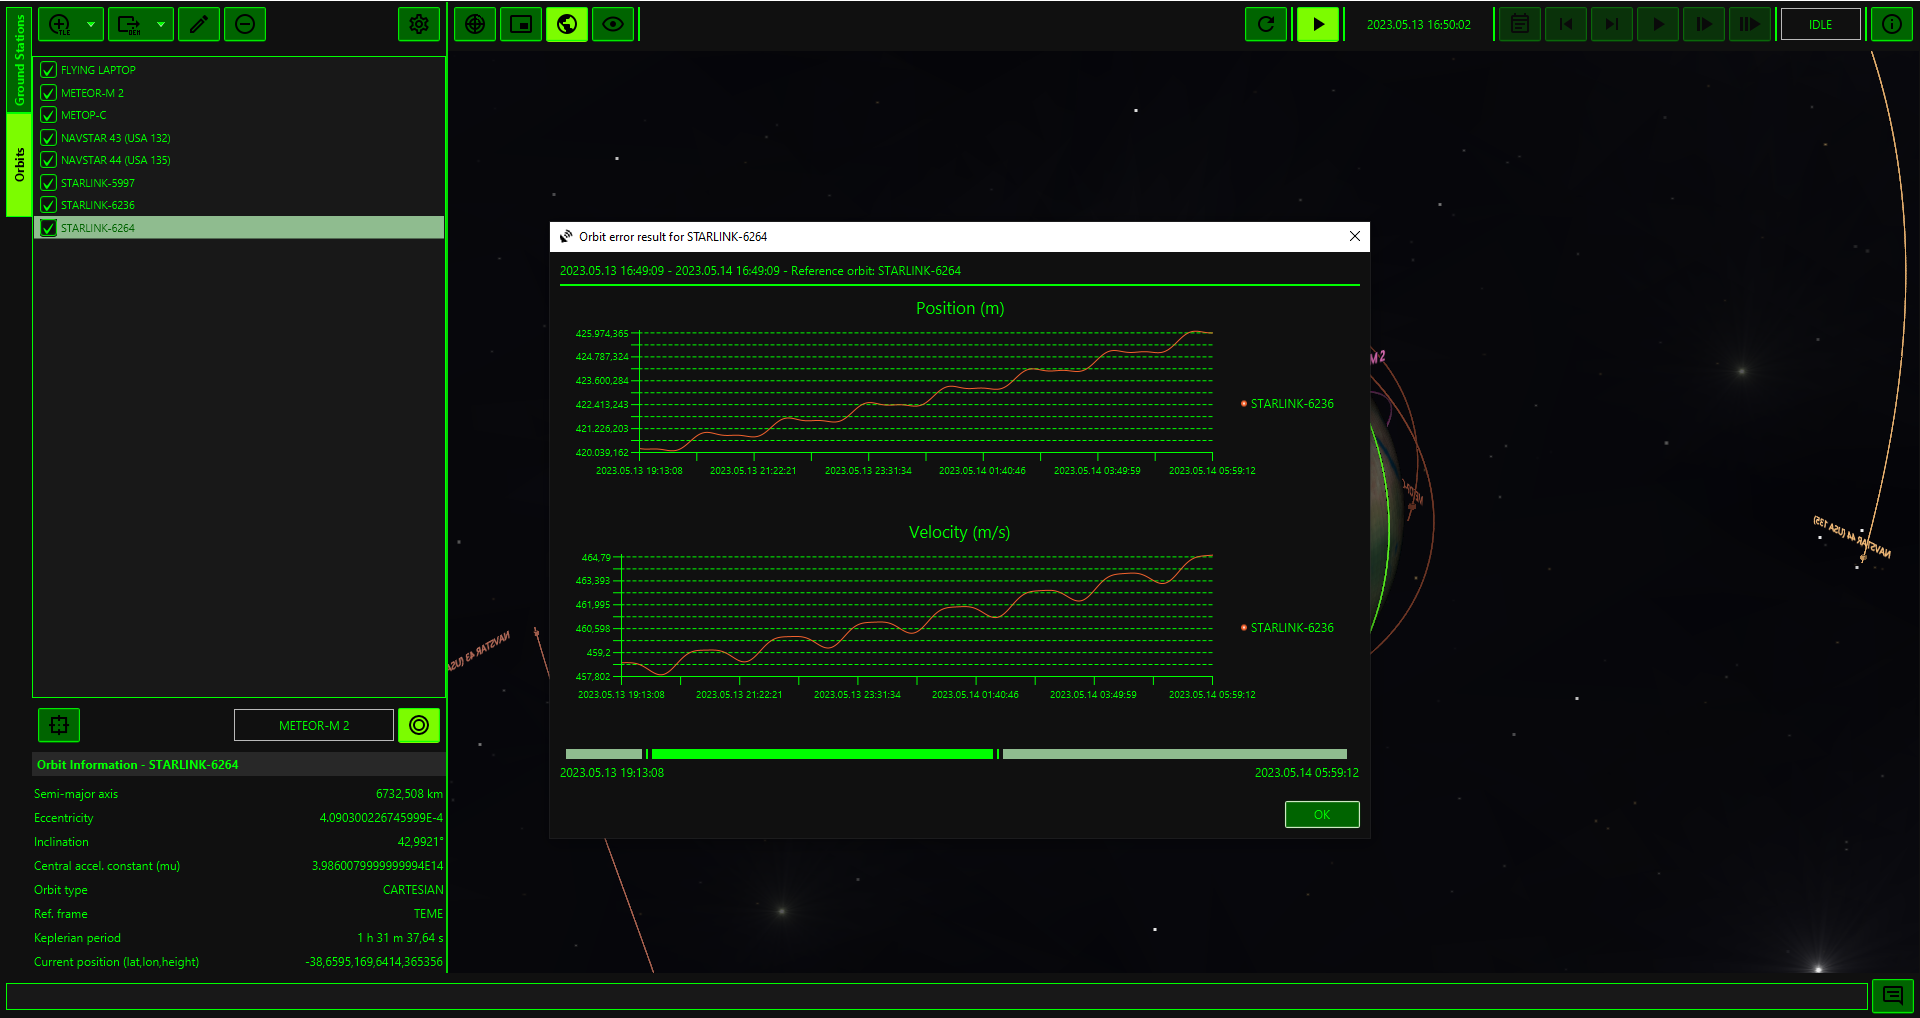Click the slider start date 2023.05.13 19:13:08

[x=612, y=773]
